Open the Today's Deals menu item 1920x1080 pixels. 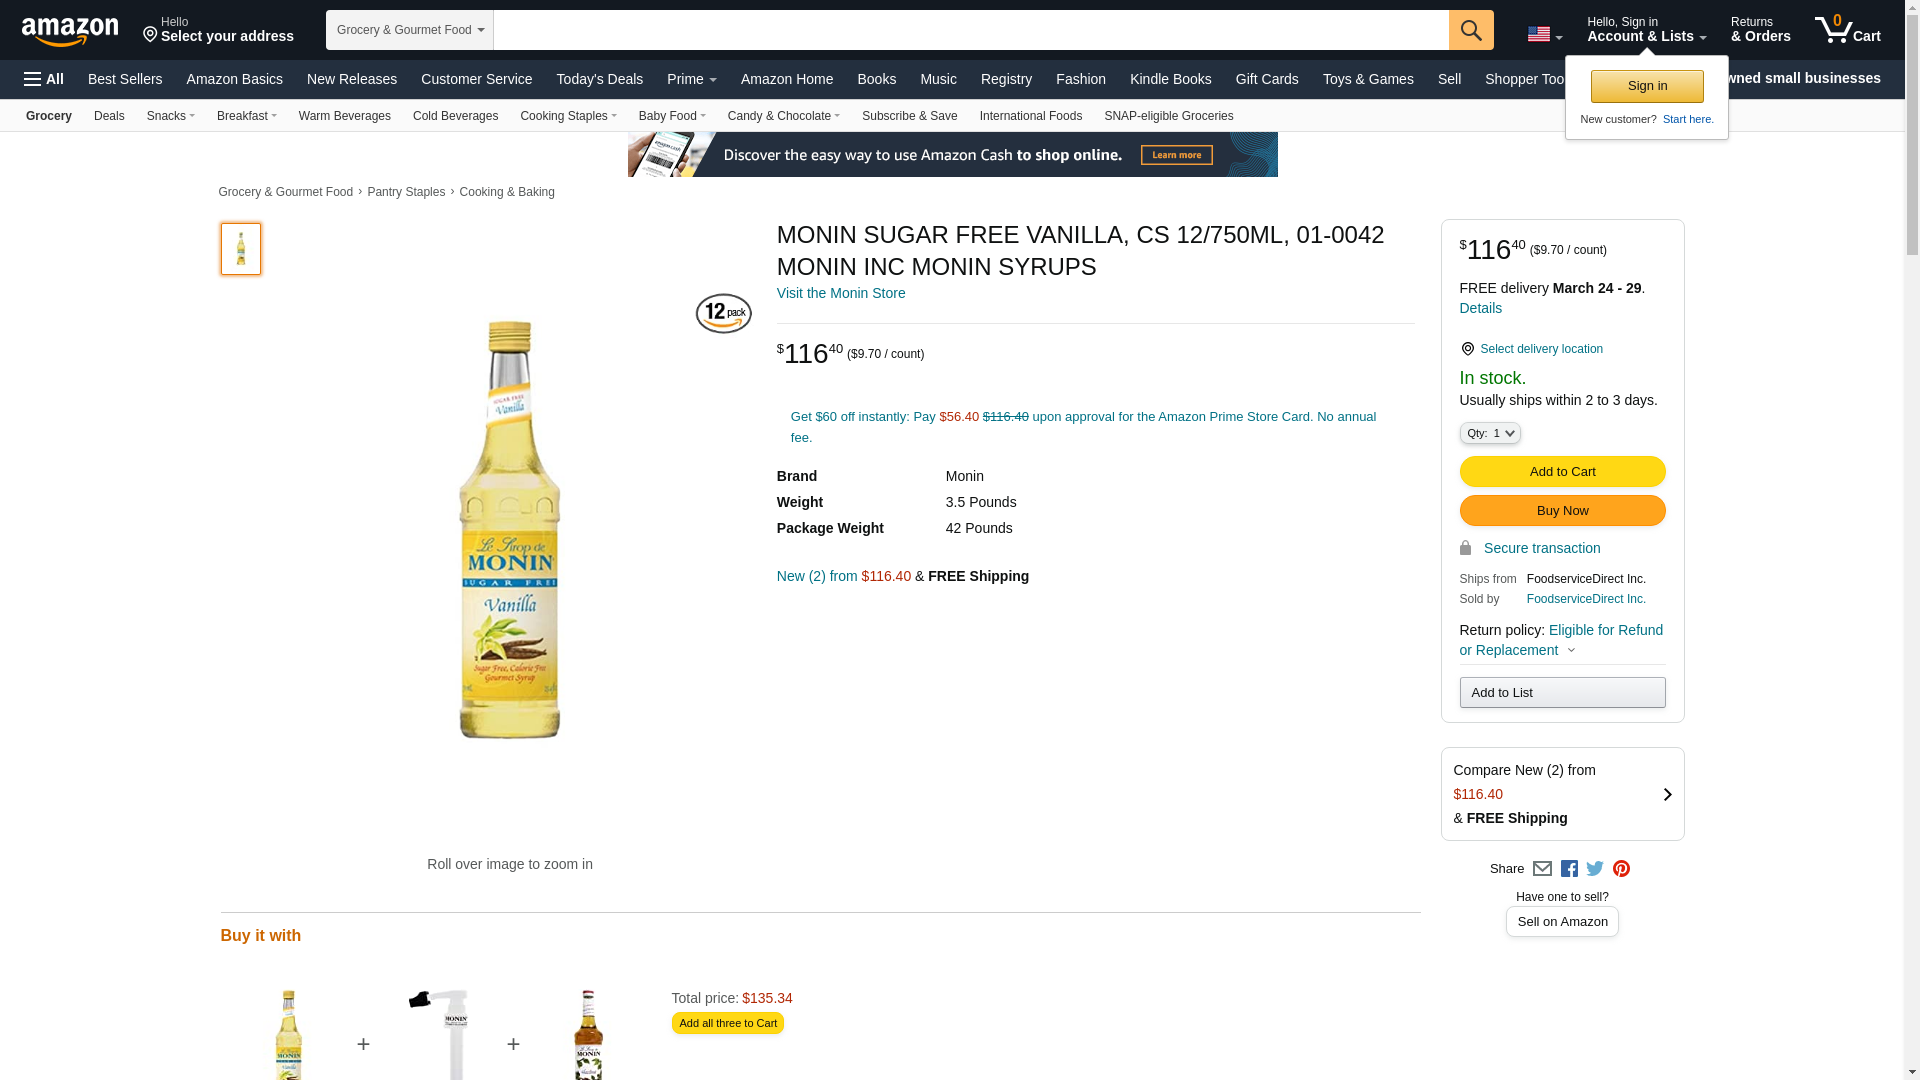[x=599, y=79]
